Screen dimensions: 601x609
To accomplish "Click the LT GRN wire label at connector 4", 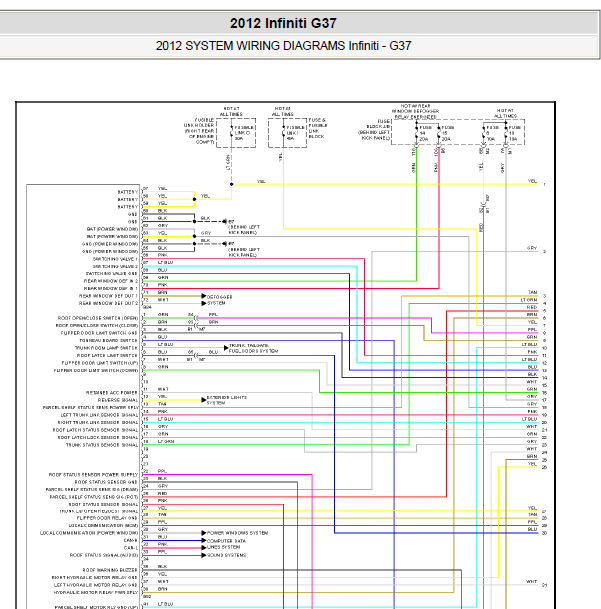I will pyautogui.click(x=530, y=300).
